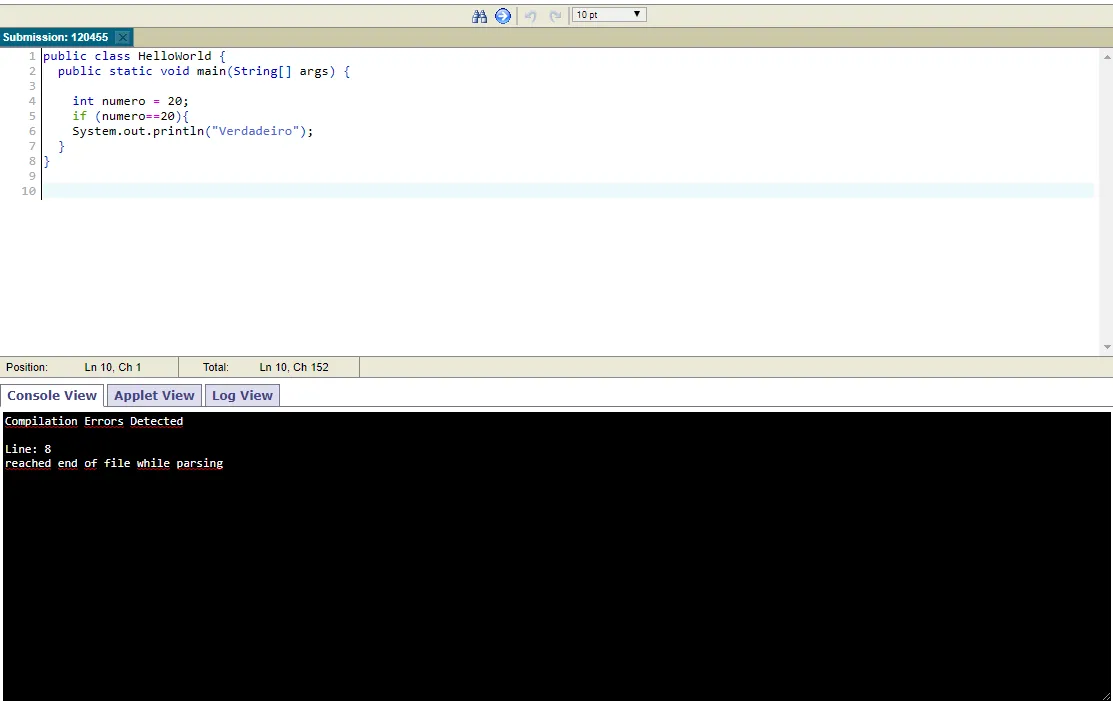1113x701 pixels.
Task: Click 'Ln 10, Ch 152' total status
Action: pyautogui.click(x=294, y=367)
